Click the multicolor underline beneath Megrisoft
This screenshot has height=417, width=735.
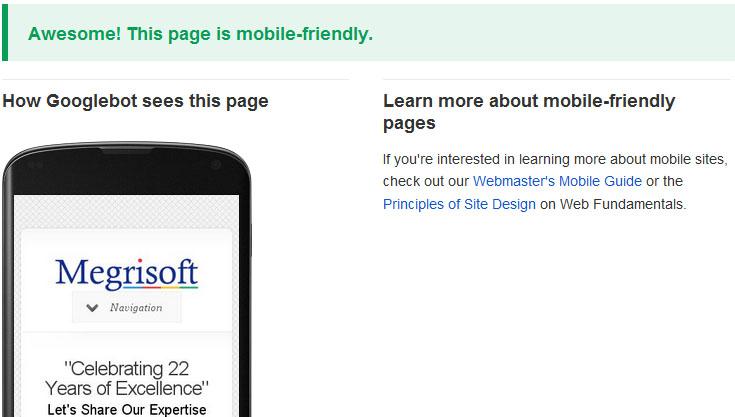(x=136, y=286)
